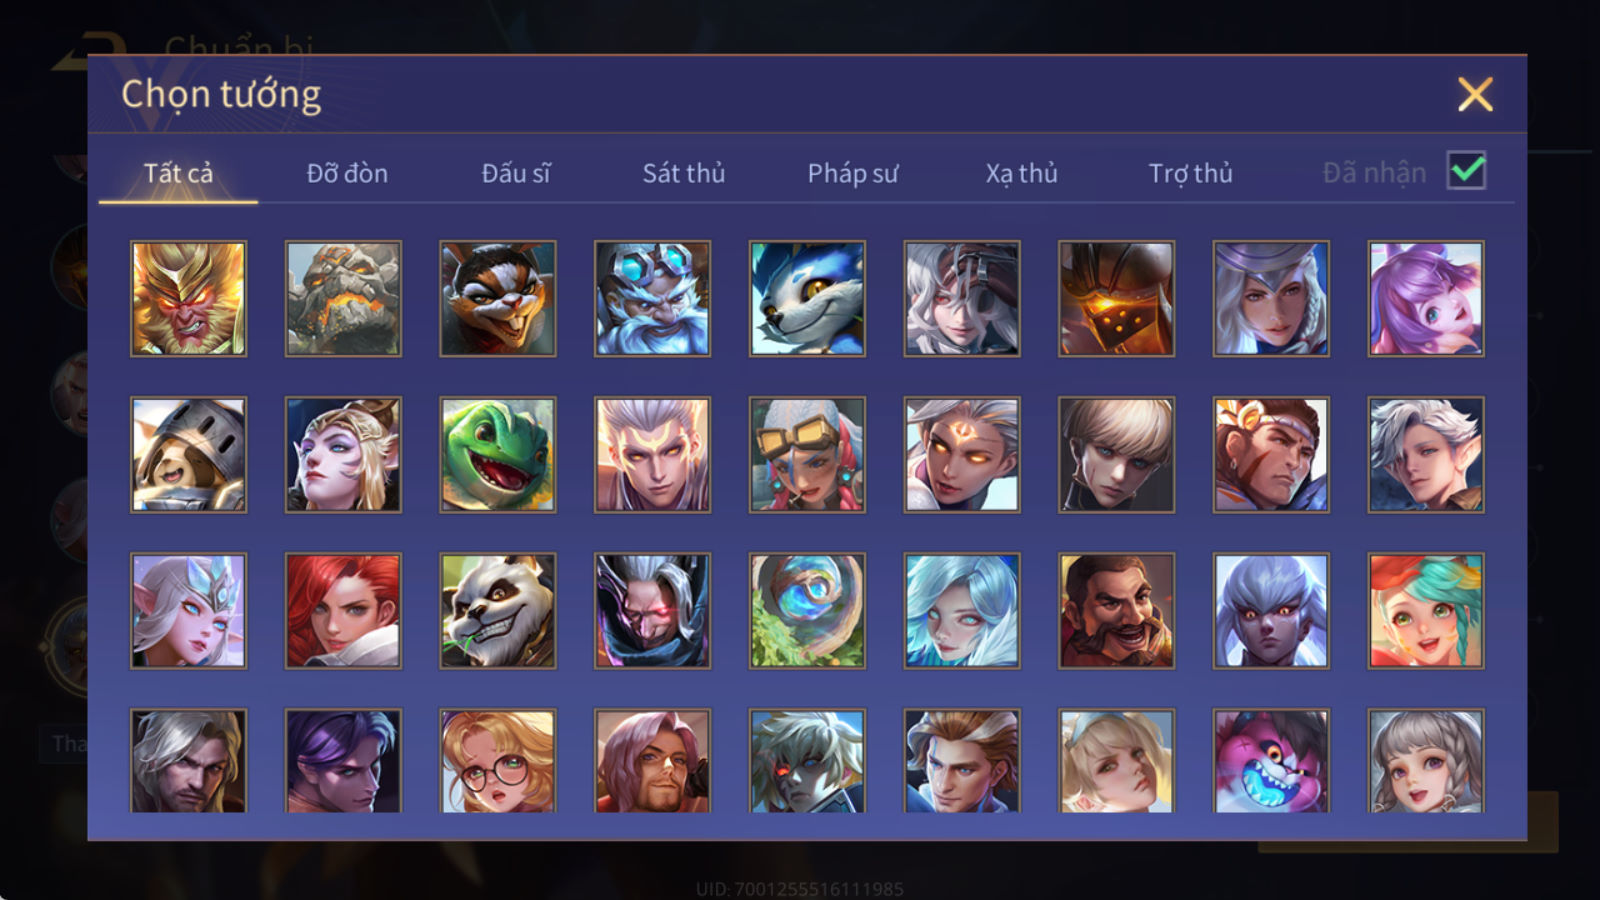Pick the blonde girl with round glasses
The height and width of the screenshot is (900, 1600).
click(x=498, y=761)
